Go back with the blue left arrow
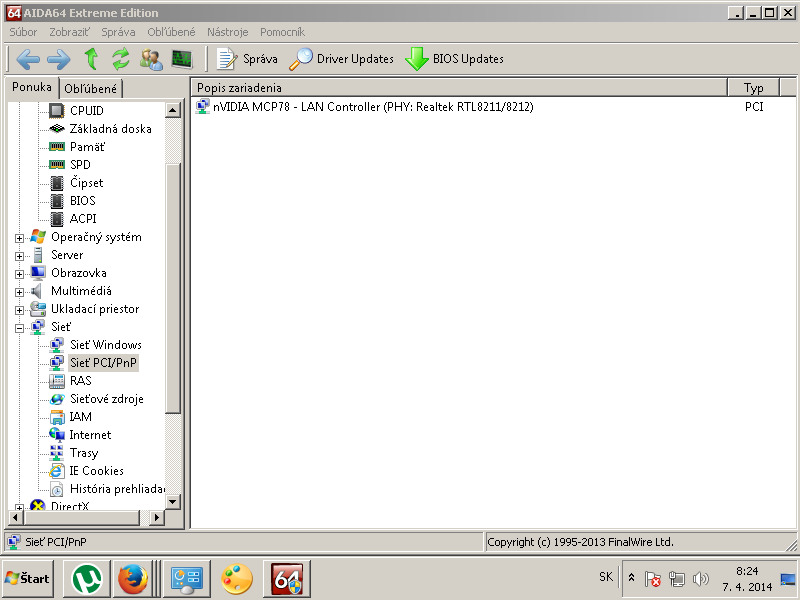This screenshot has height=600, width=800. pyautogui.click(x=28, y=59)
